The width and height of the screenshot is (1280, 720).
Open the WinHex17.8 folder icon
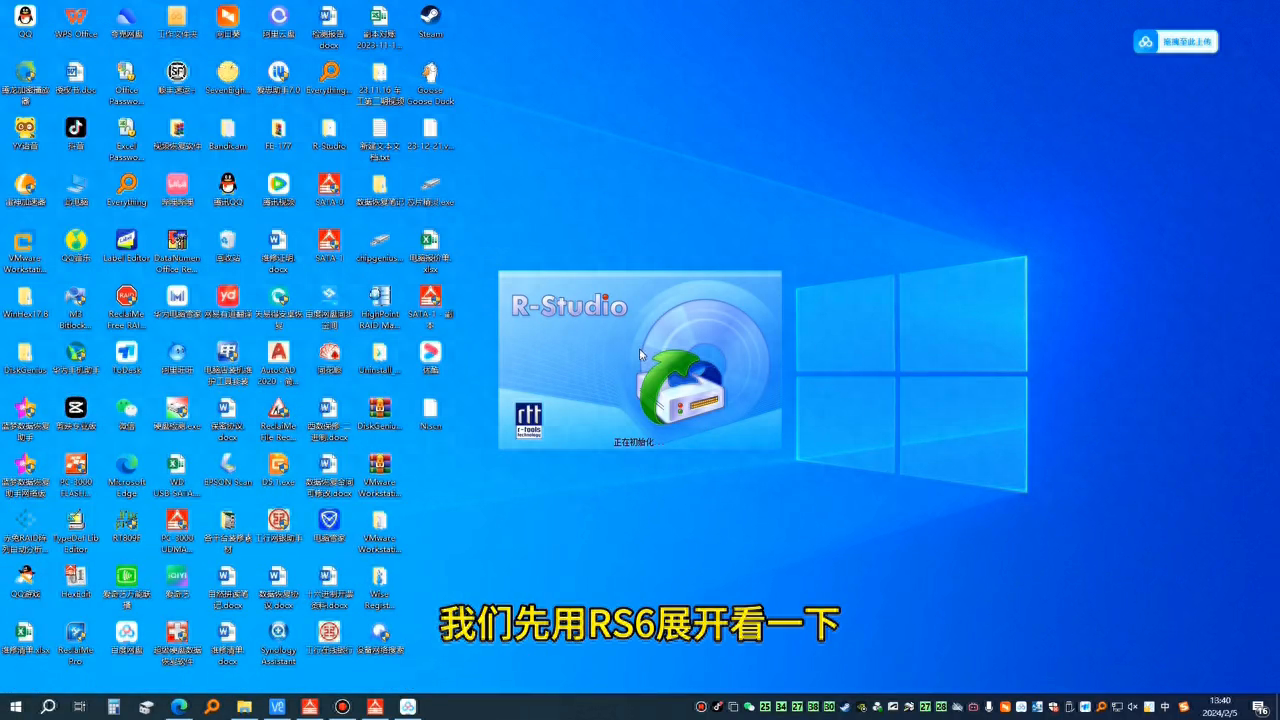pyautogui.click(x=25, y=297)
